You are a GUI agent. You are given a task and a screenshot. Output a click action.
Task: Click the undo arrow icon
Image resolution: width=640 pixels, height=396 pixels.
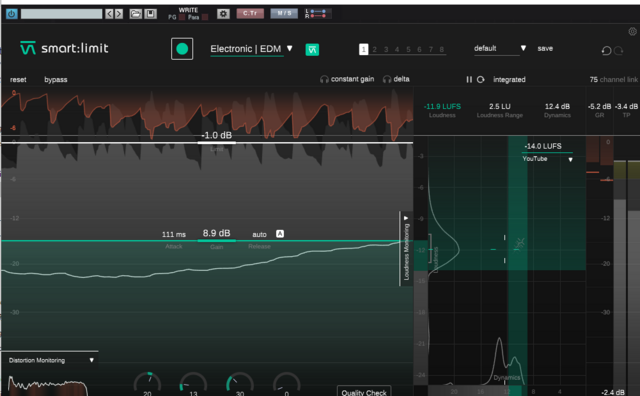606,51
